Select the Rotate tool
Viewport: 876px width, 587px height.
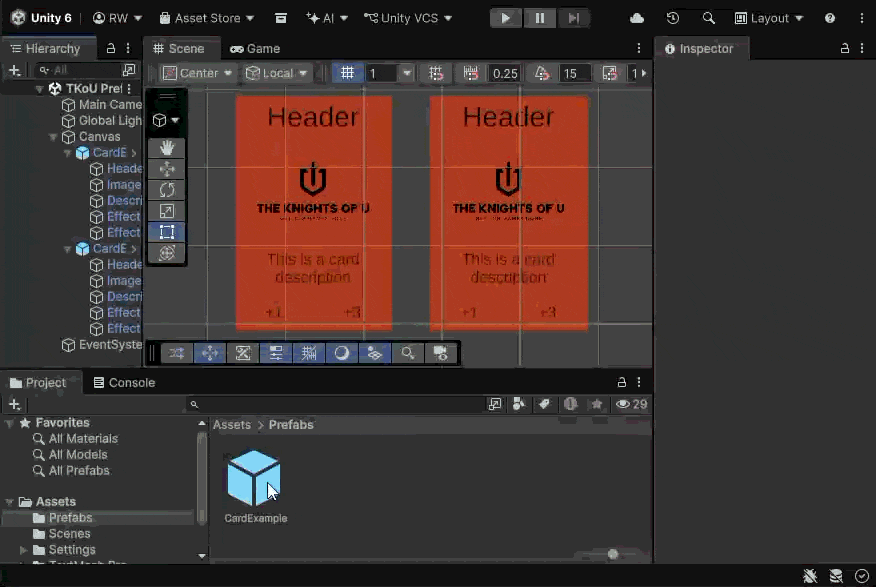click(166, 190)
